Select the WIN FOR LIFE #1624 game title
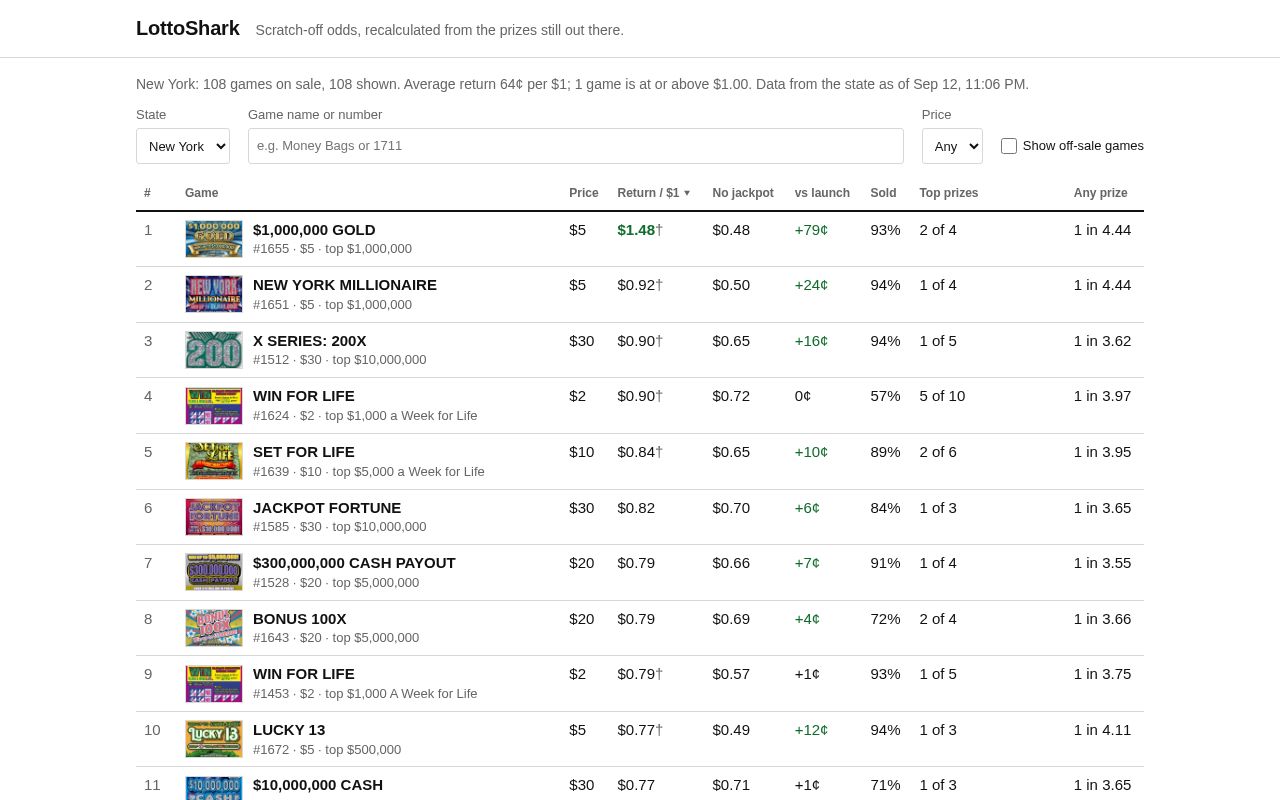Viewport: 1280px width, 800px height. coord(304,396)
